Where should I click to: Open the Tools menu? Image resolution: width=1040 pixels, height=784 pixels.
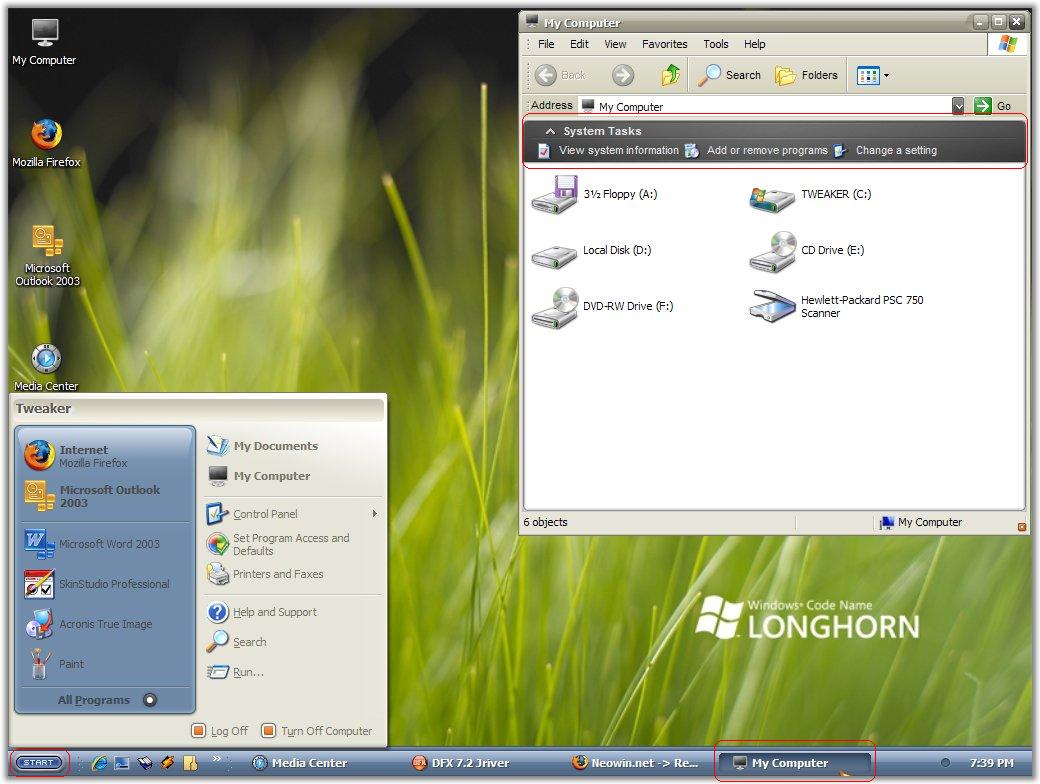(715, 44)
